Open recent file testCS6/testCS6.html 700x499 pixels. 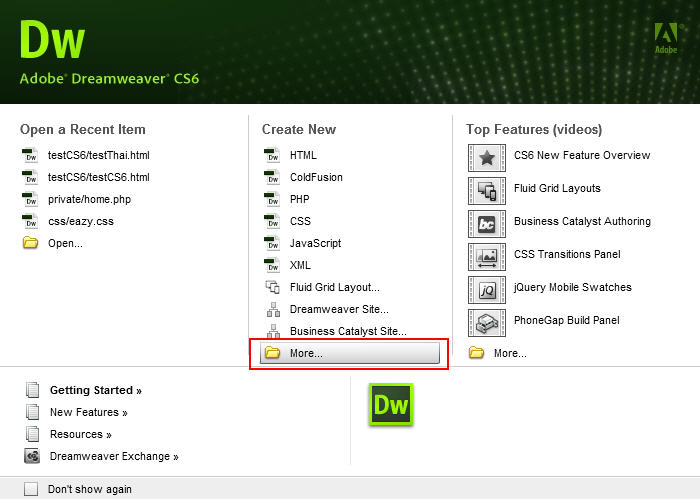(99, 177)
